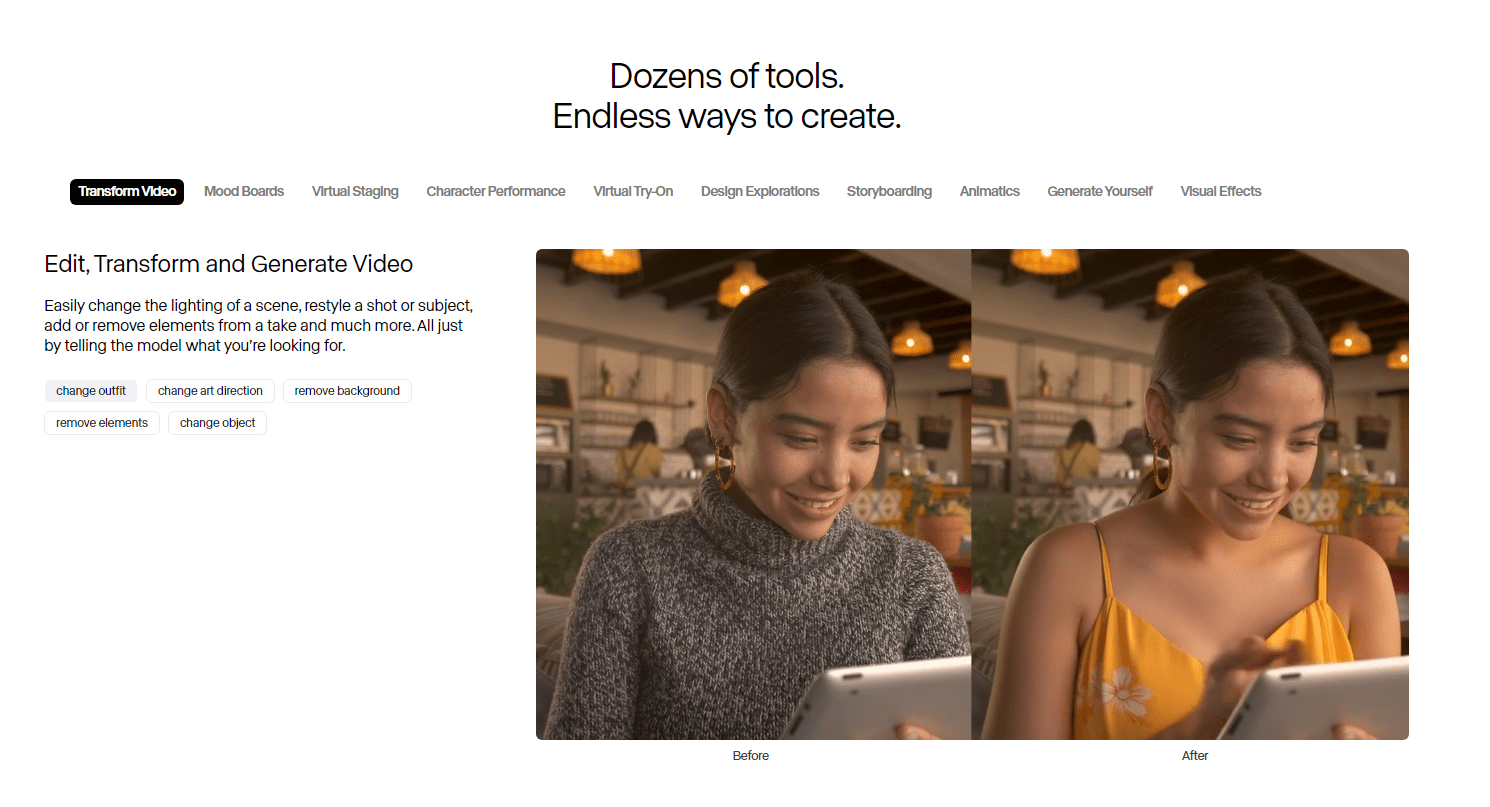
Task: Click the 'remove elements' chip
Action: tap(102, 423)
